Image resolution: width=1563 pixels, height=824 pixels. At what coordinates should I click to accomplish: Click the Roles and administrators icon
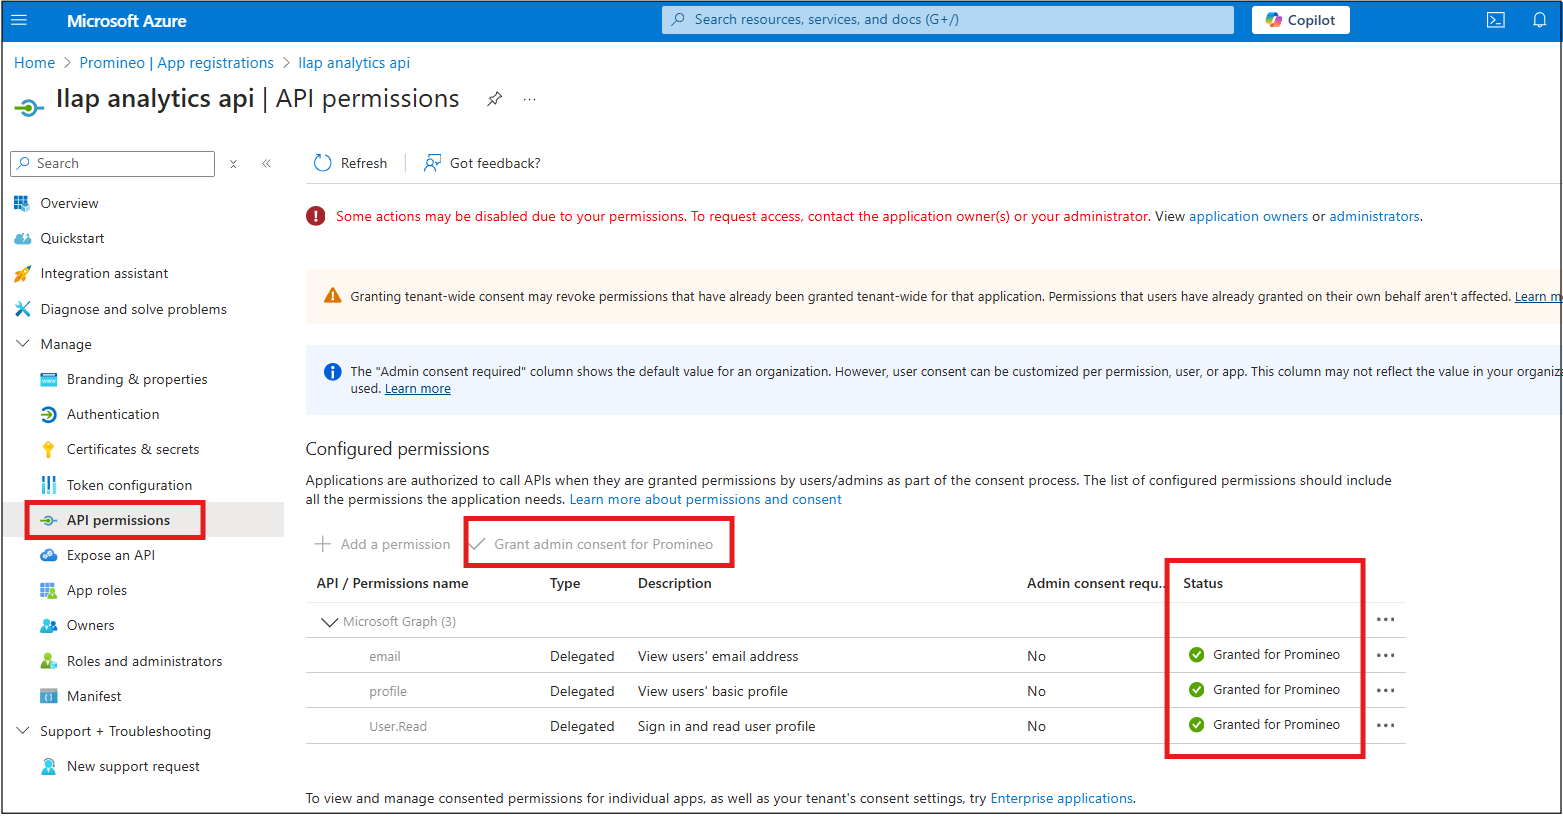(x=48, y=661)
